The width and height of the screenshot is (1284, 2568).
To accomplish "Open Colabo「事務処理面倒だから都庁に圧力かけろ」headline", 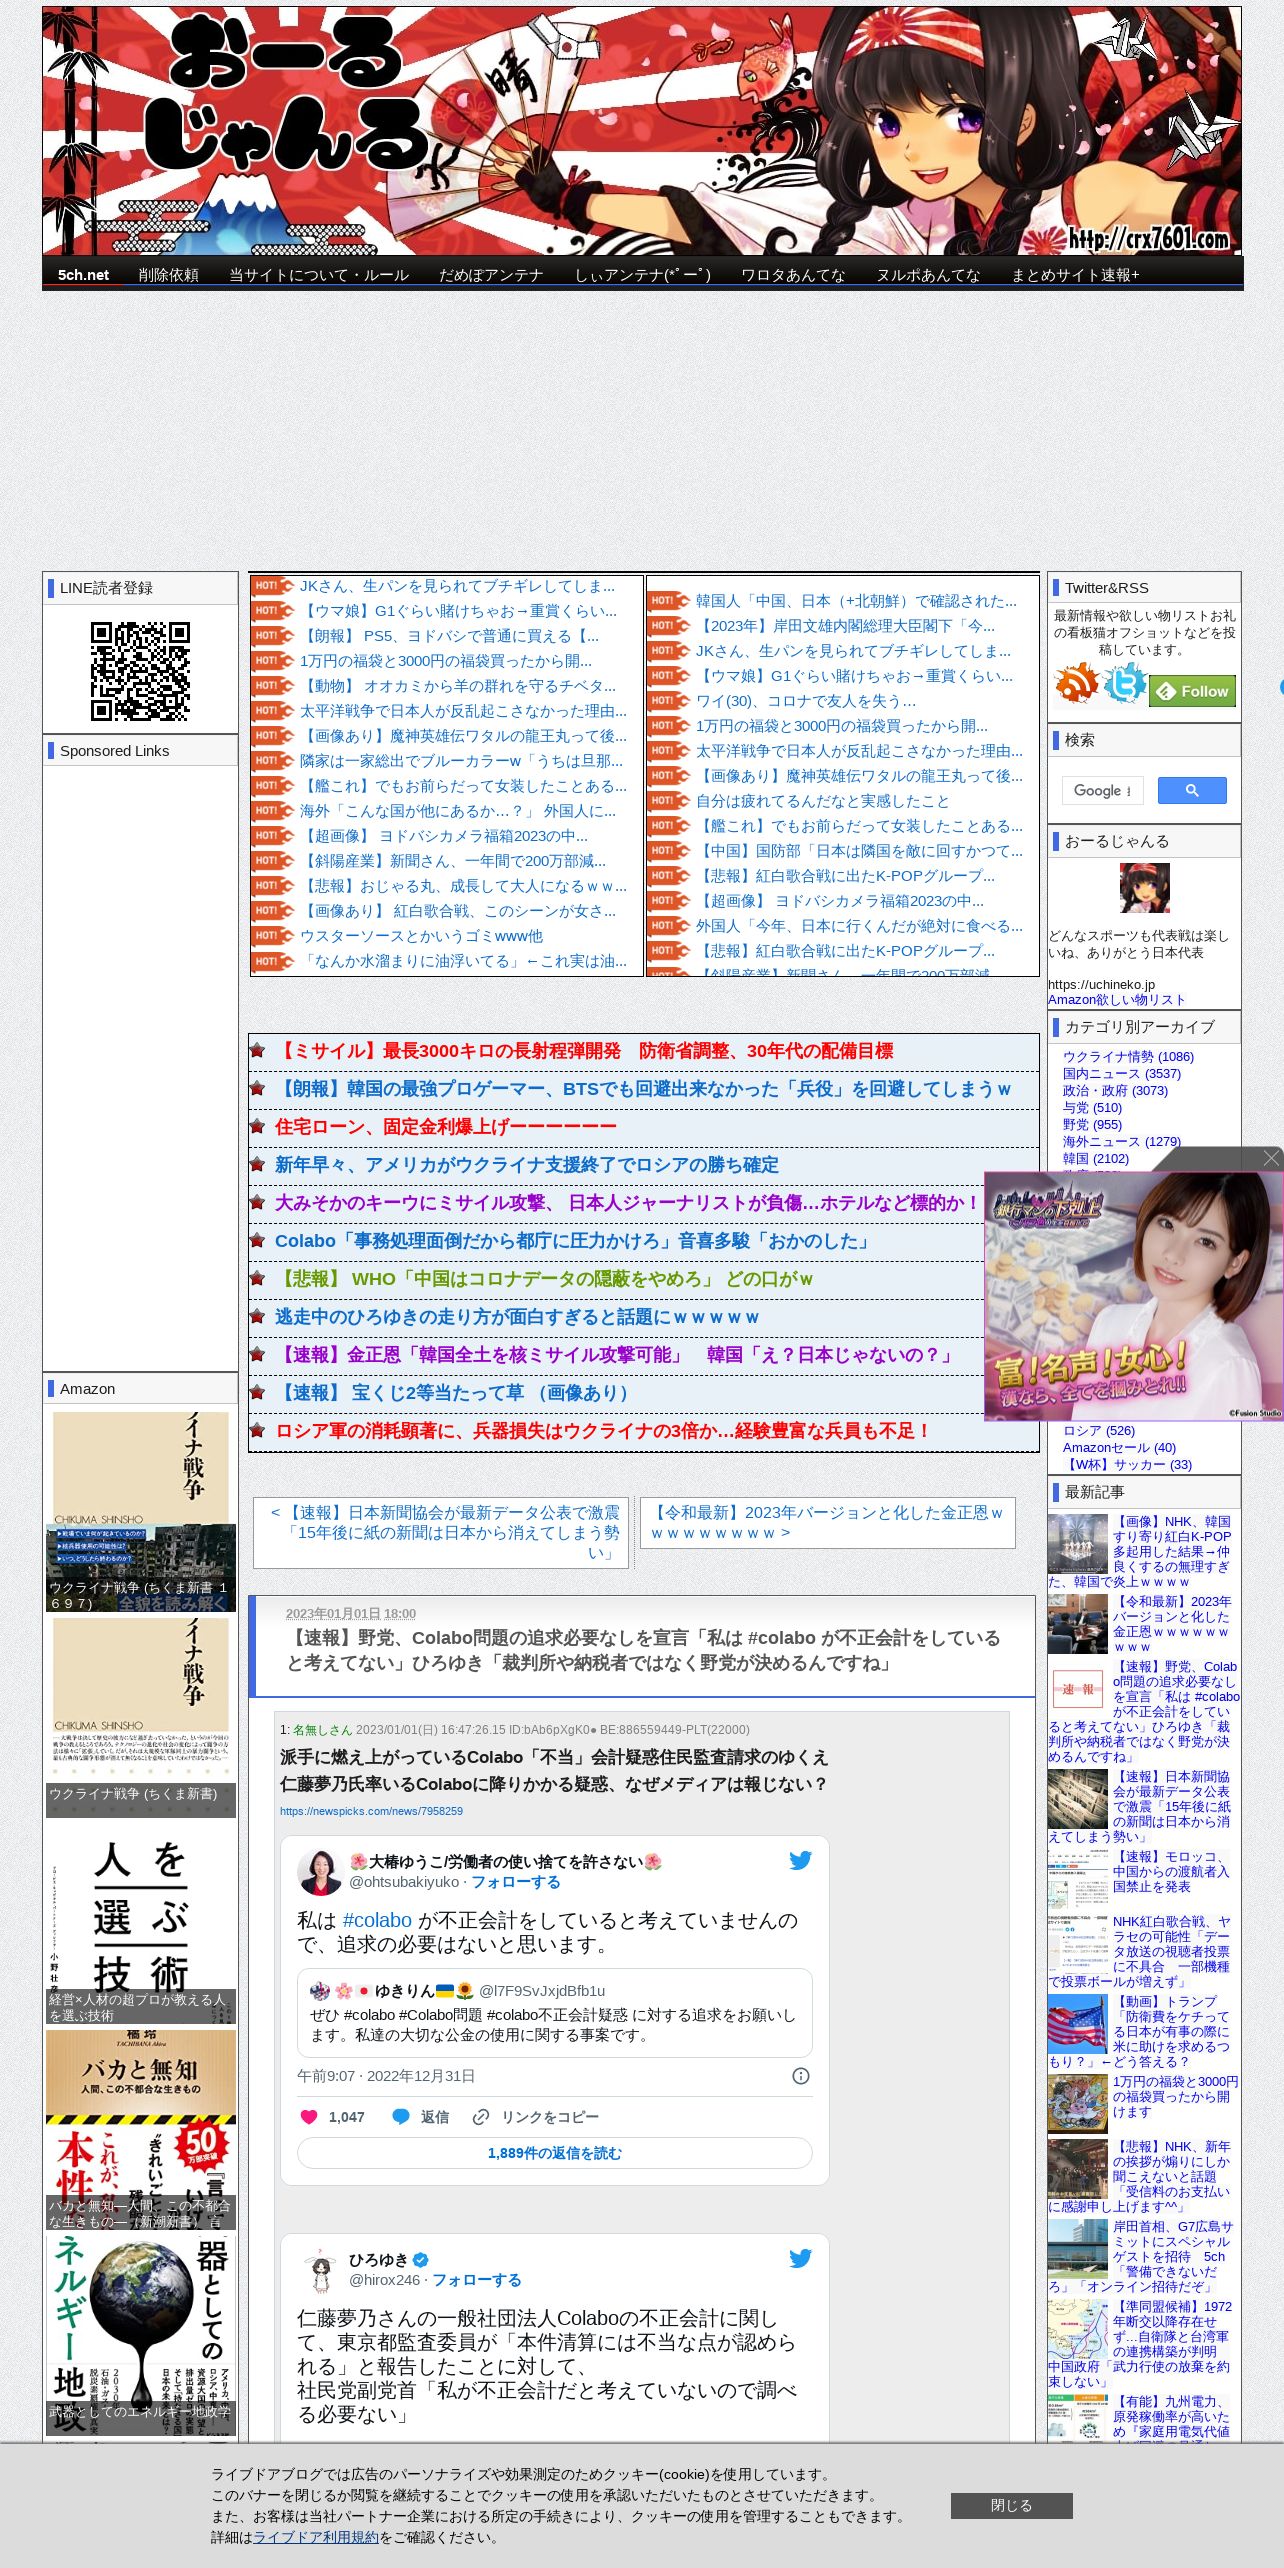I will (573, 1241).
